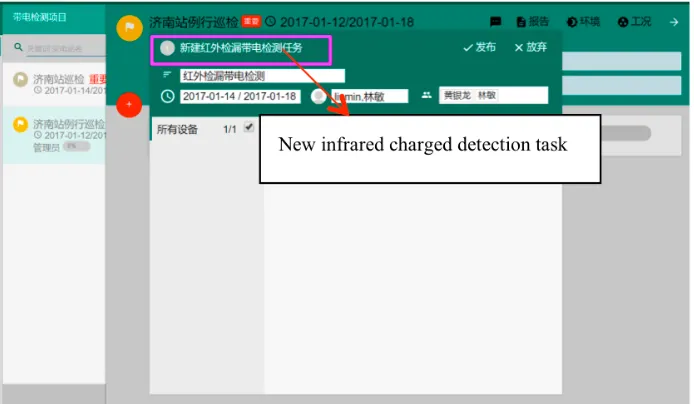
Task: Click the members field with 黄银龙 林敏
Action: coord(494,95)
